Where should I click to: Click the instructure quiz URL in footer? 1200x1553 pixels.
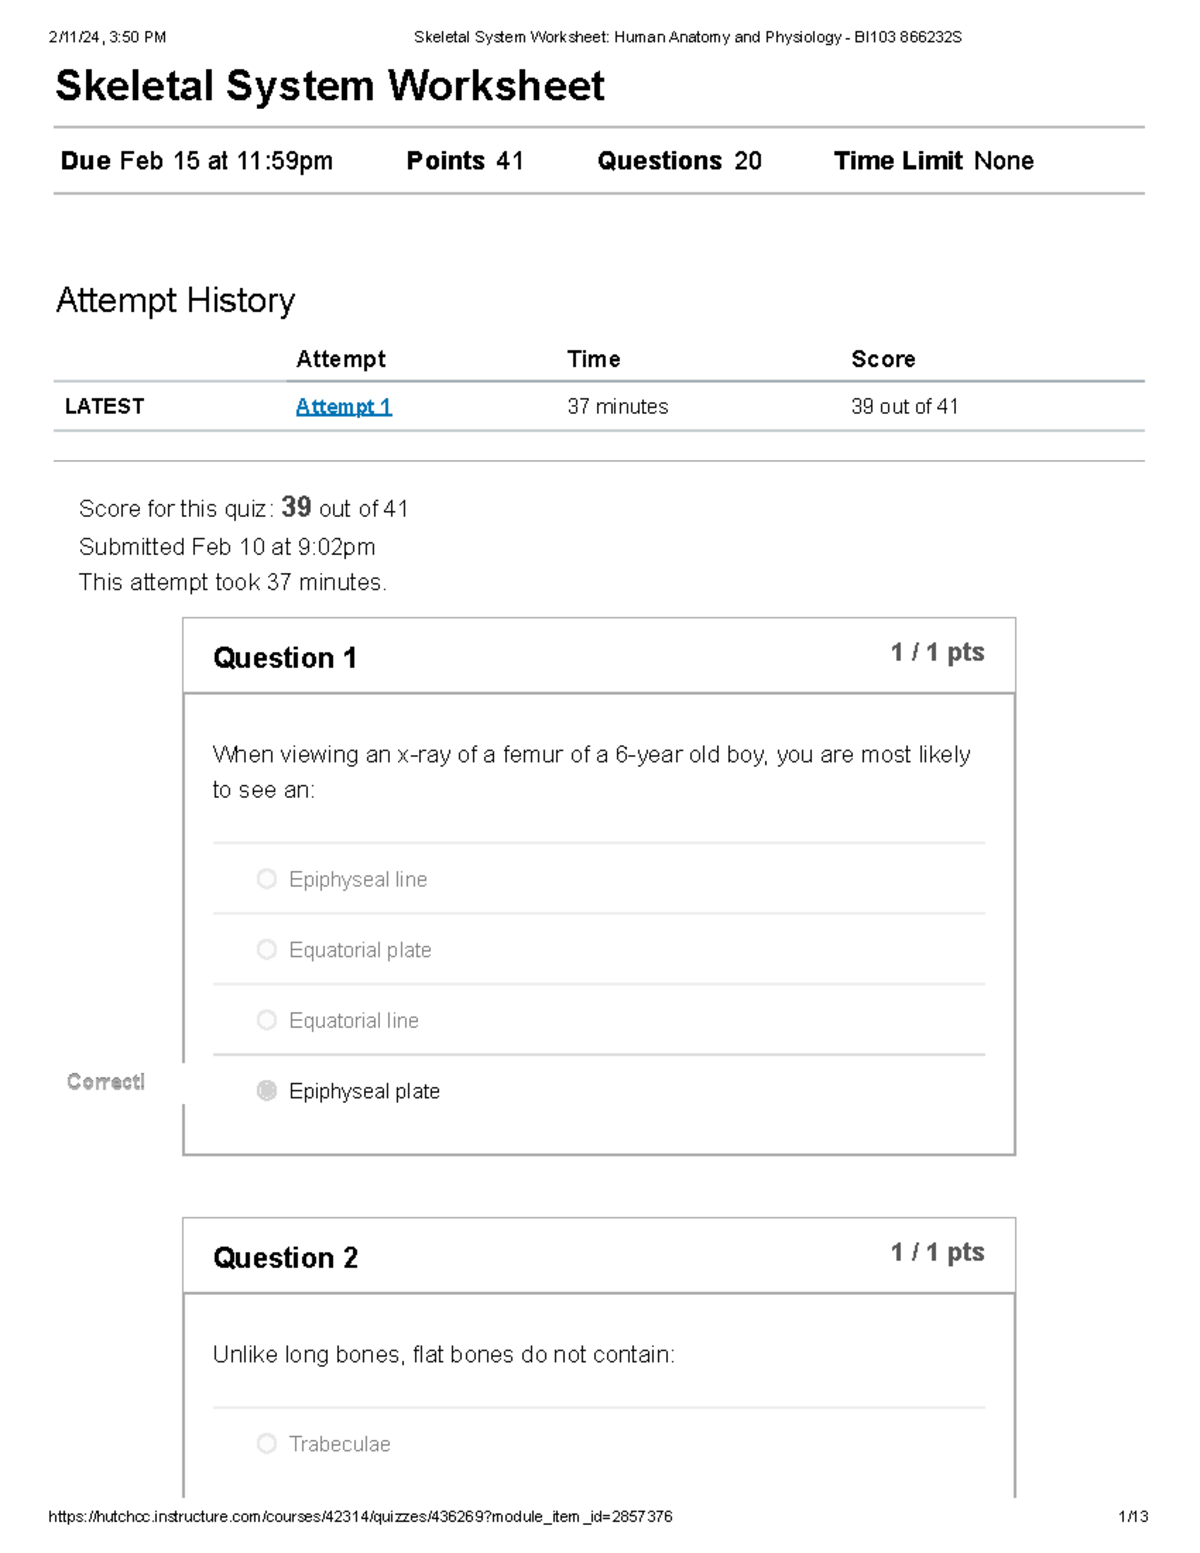pos(360,1517)
